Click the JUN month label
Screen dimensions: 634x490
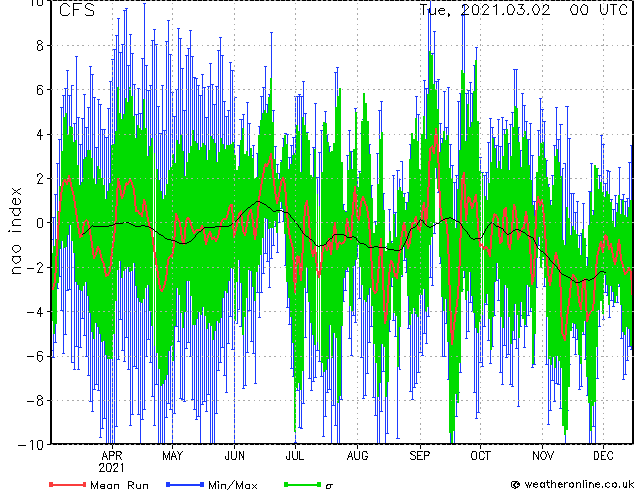point(235,456)
